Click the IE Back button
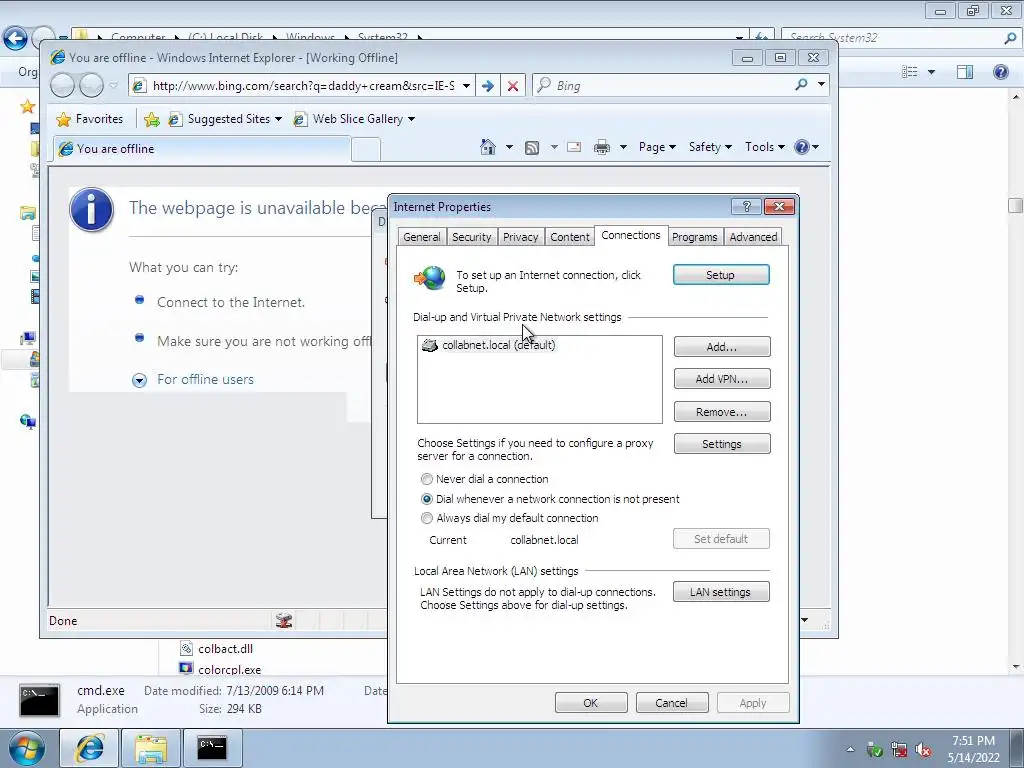Screen dimensions: 1024x768 click(x=62, y=85)
